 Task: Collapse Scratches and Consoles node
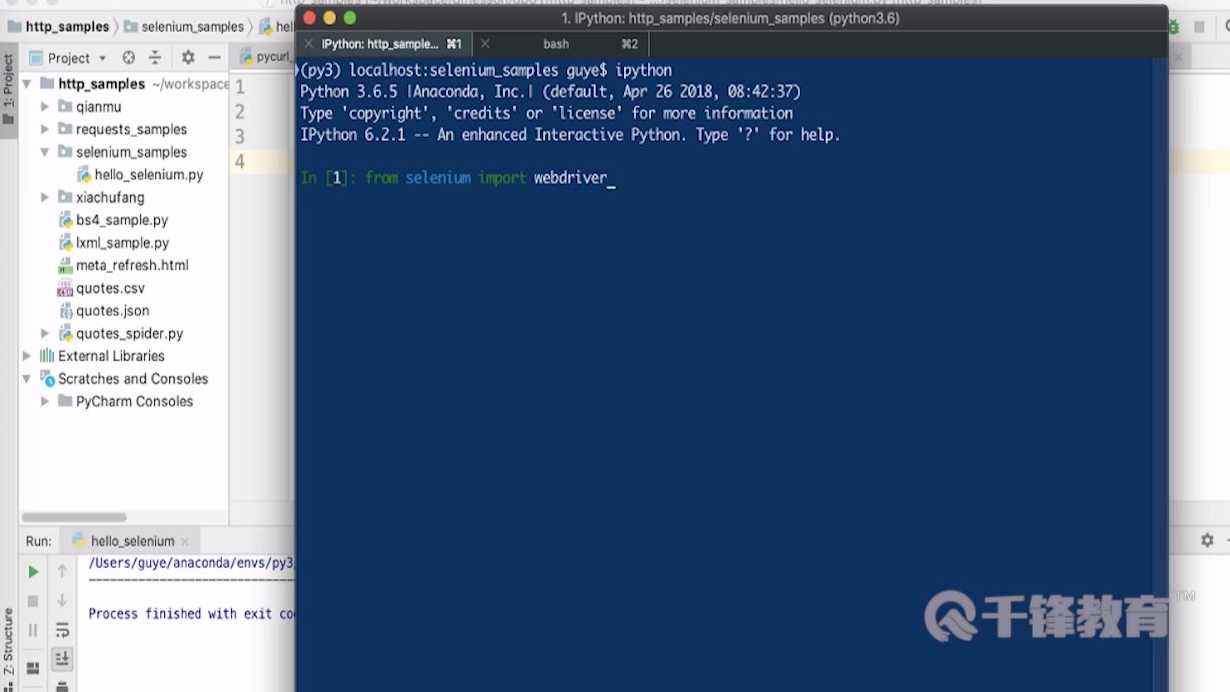27,379
